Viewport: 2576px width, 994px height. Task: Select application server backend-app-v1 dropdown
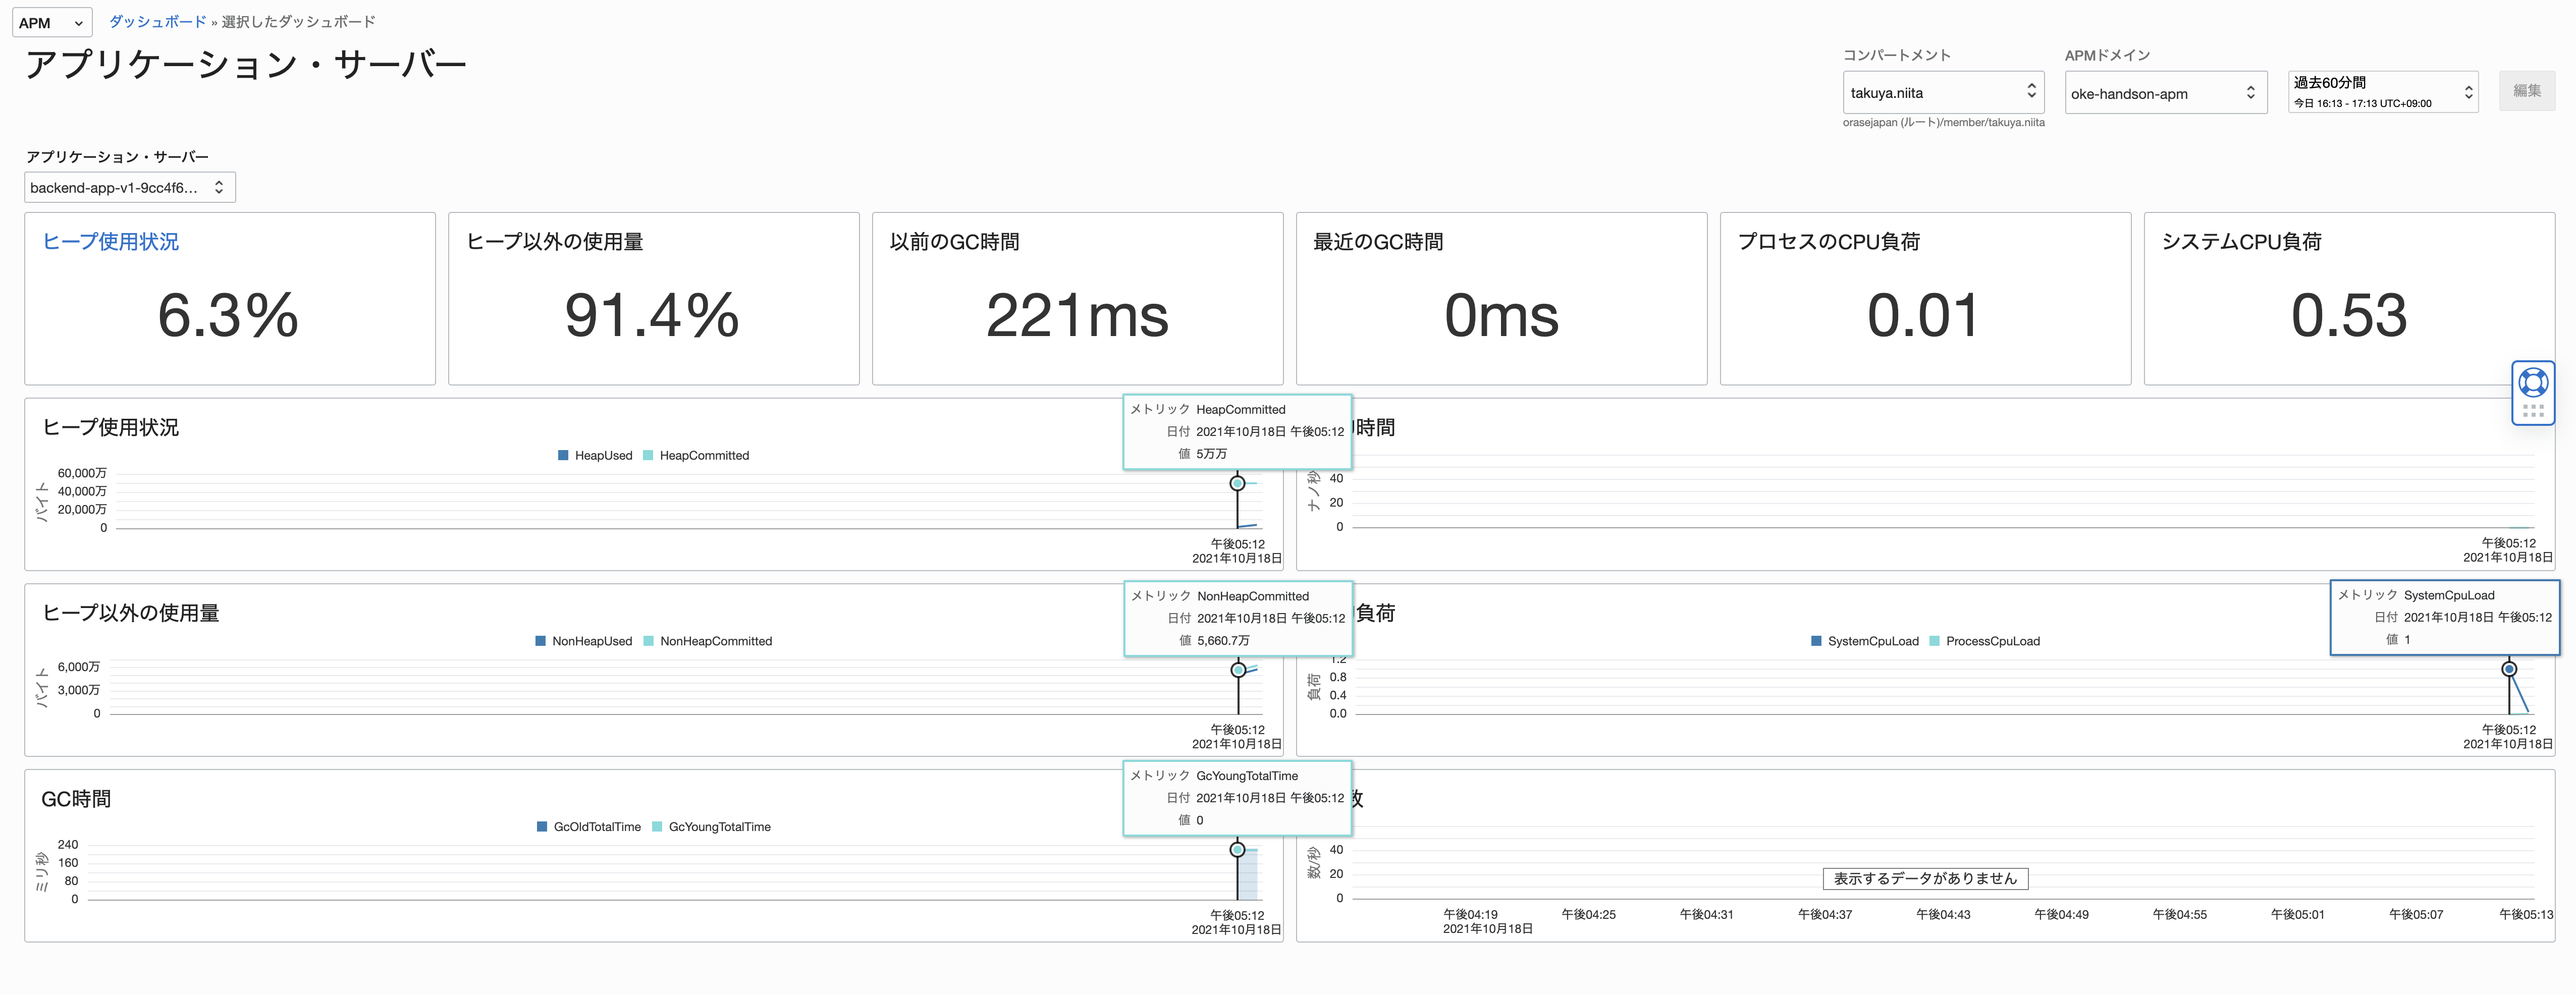[x=129, y=188]
